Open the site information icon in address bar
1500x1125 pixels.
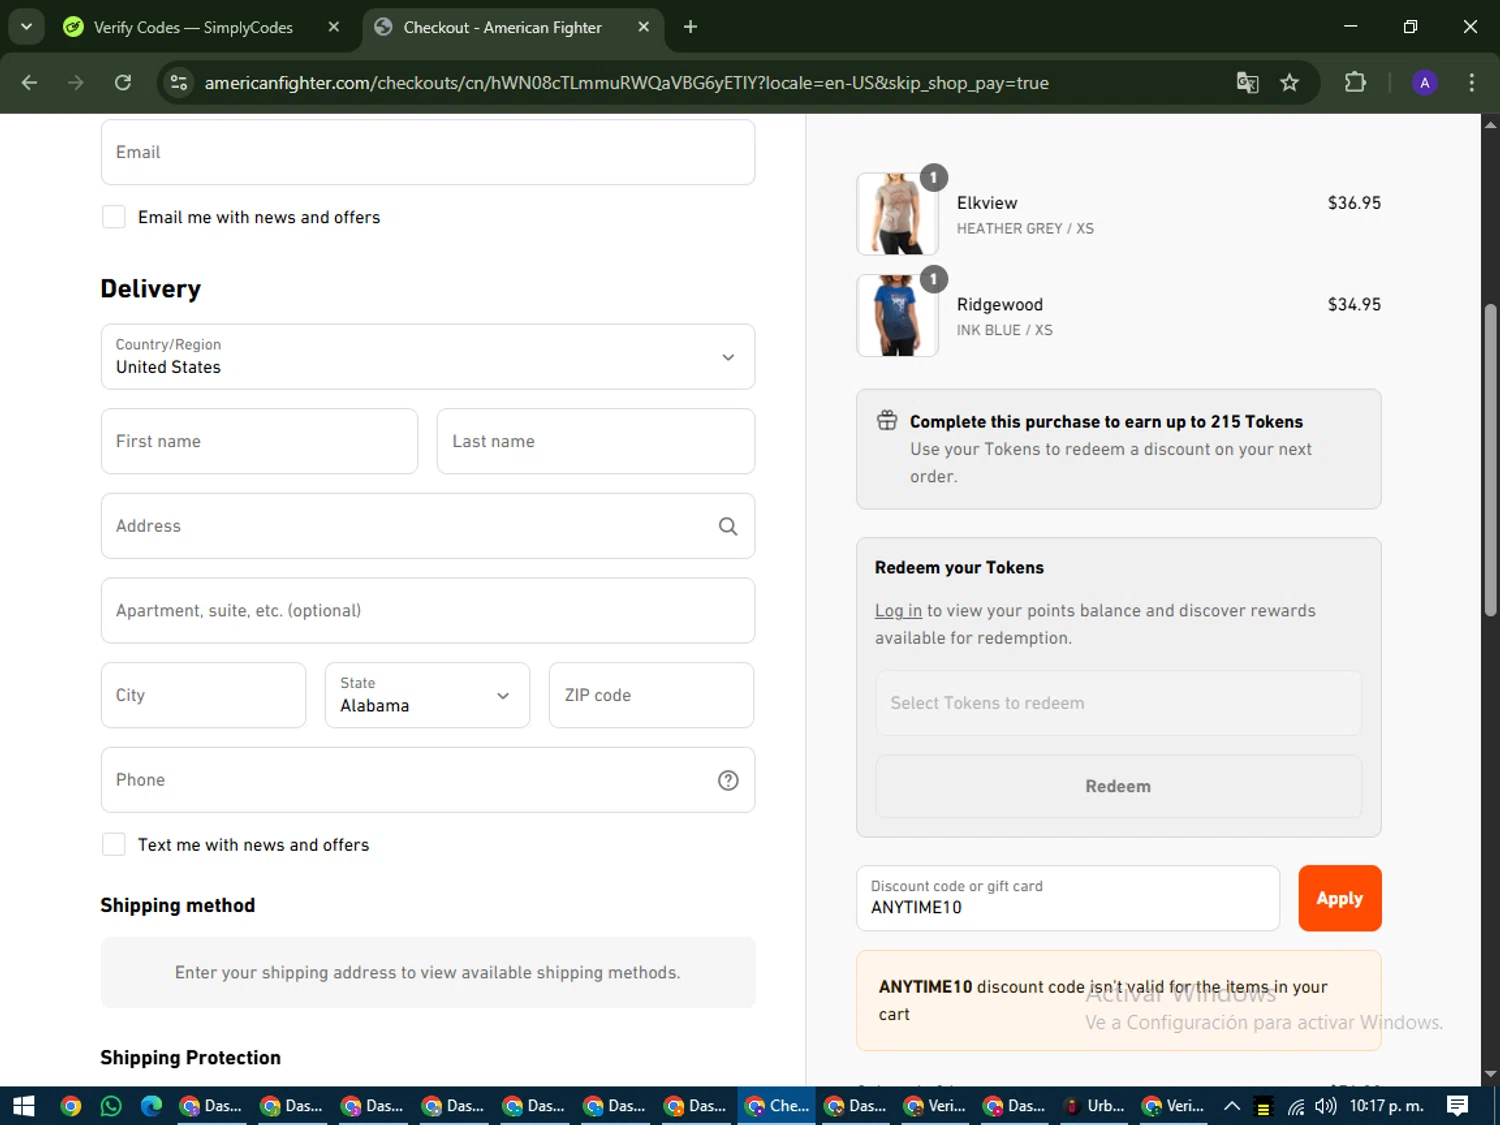click(x=179, y=83)
